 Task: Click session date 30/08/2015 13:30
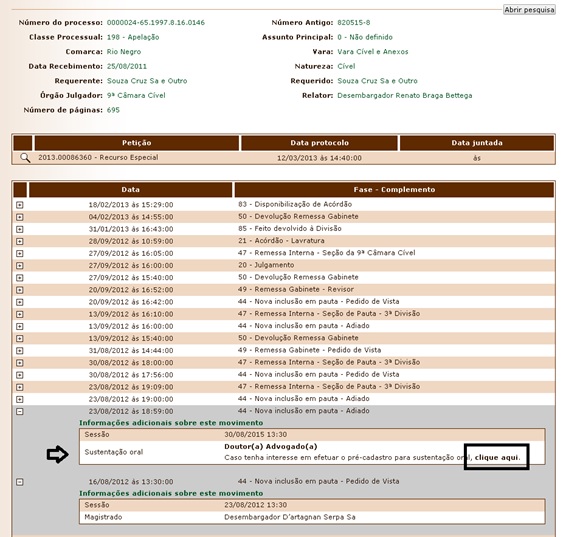click(x=256, y=435)
